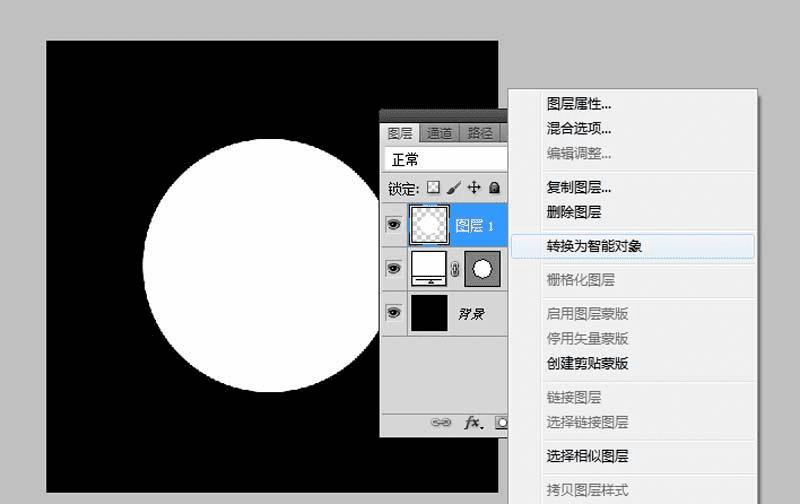Click chain link on shape layer
This screenshot has width=800, height=504.
(455, 269)
